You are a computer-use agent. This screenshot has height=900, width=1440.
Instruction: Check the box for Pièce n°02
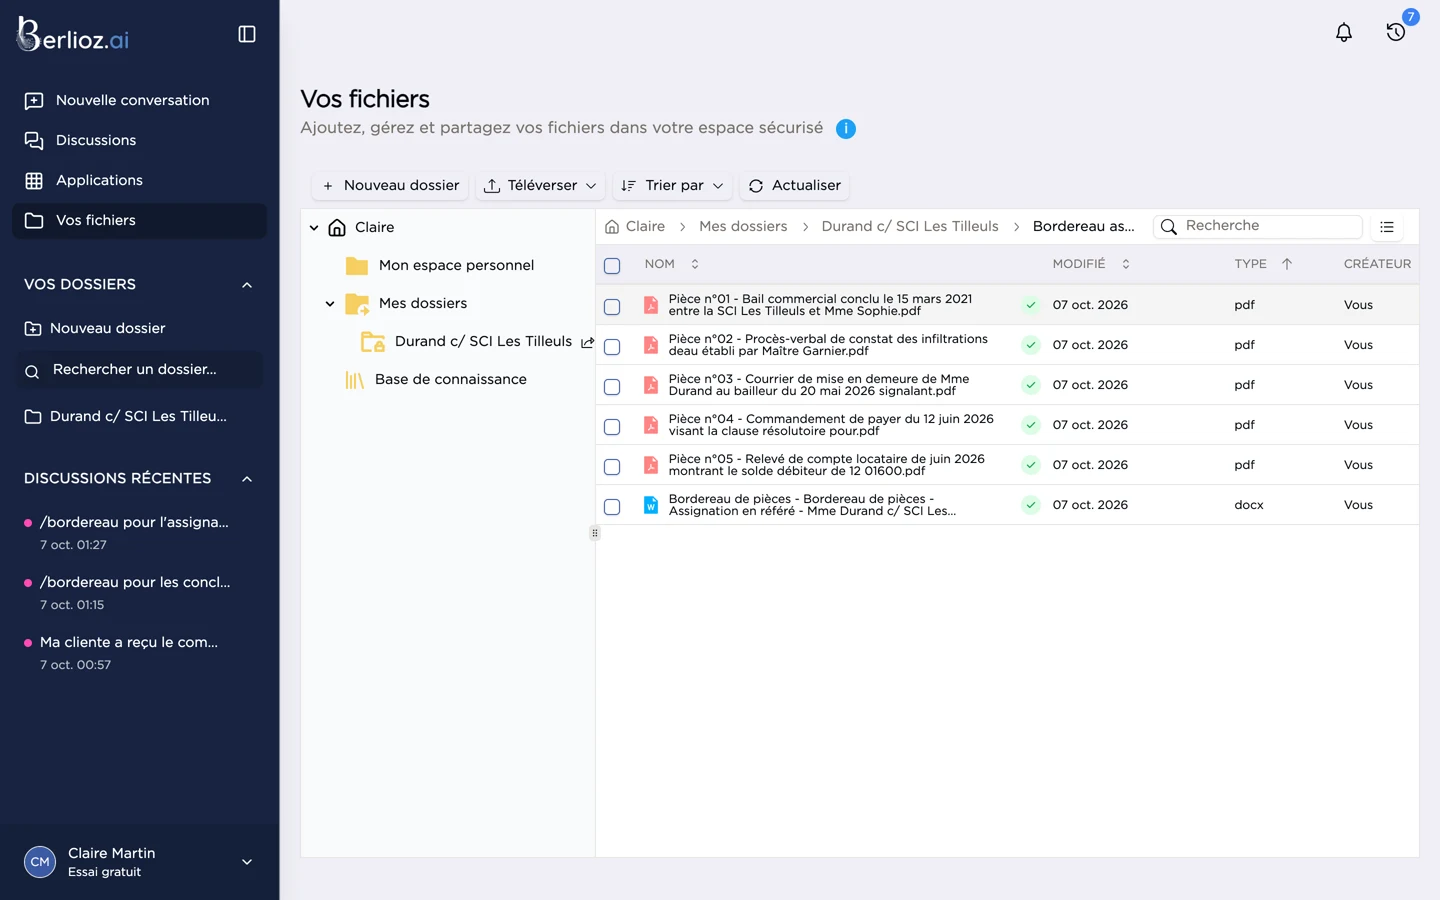click(x=612, y=347)
